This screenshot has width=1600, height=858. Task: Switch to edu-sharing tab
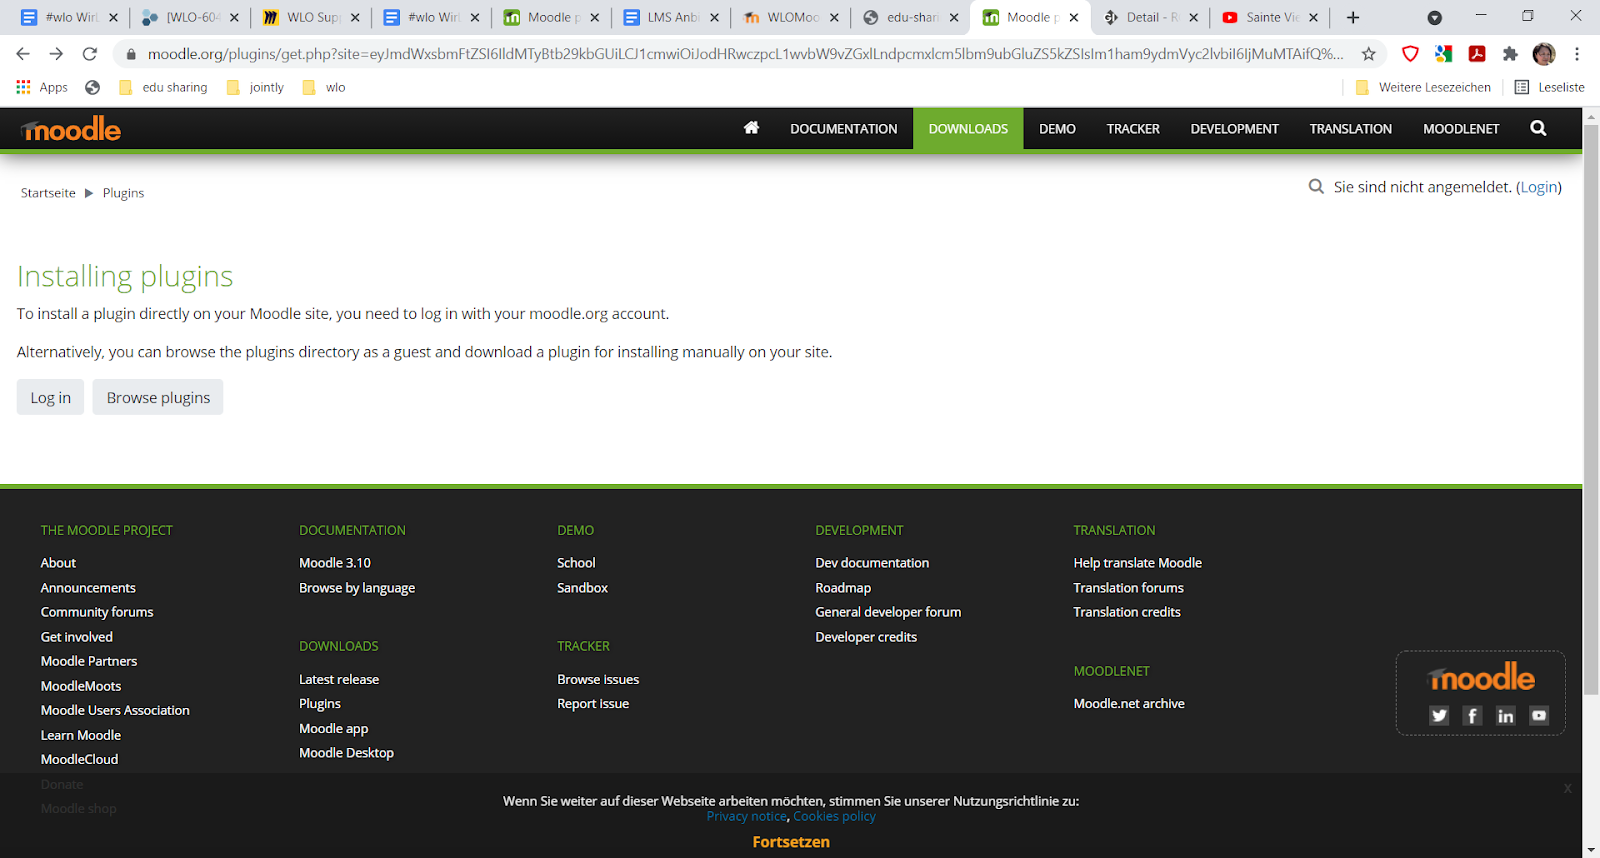click(910, 17)
